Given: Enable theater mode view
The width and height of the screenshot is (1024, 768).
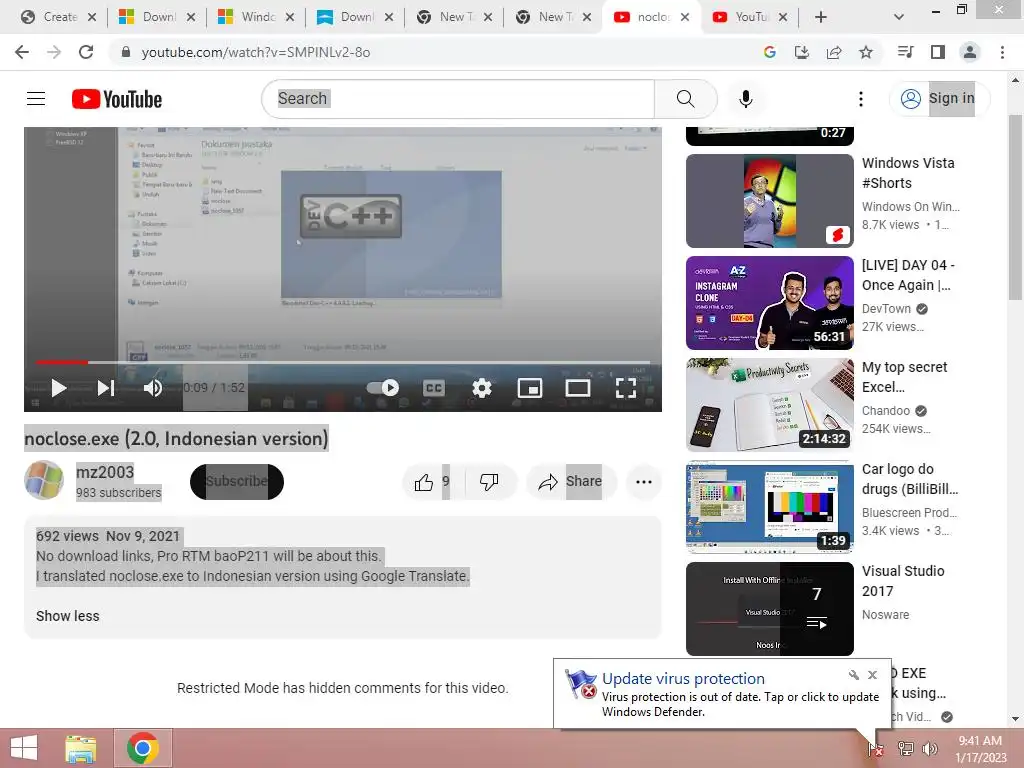Looking at the screenshot, I should click(x=578, y=388).
